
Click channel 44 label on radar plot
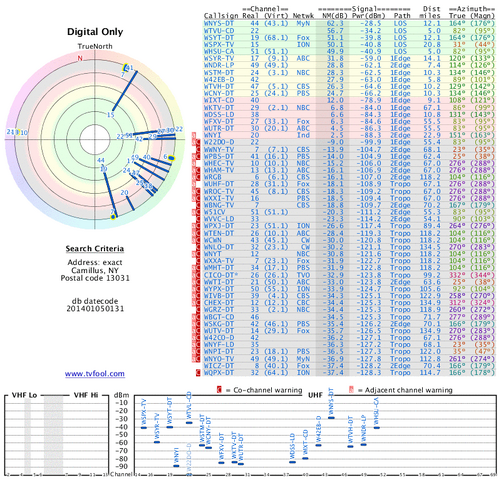101,160
